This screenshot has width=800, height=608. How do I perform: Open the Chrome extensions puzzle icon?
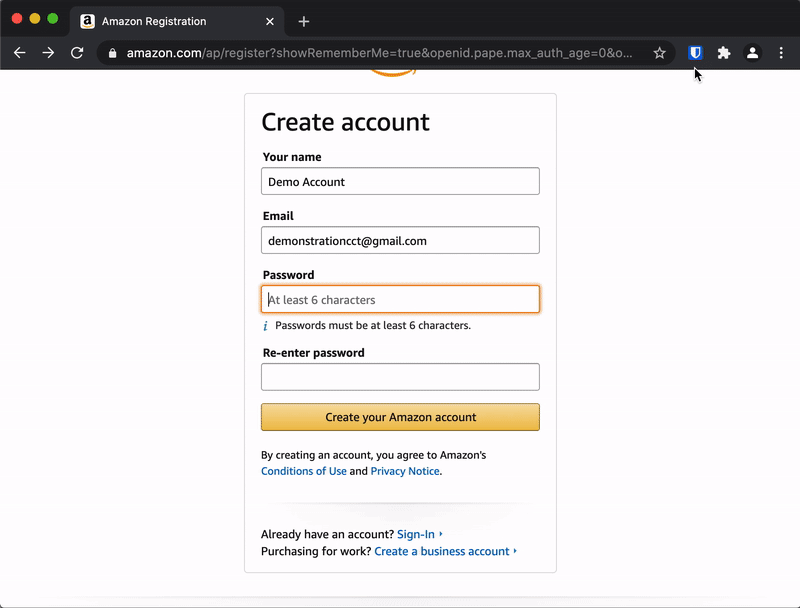723,53
